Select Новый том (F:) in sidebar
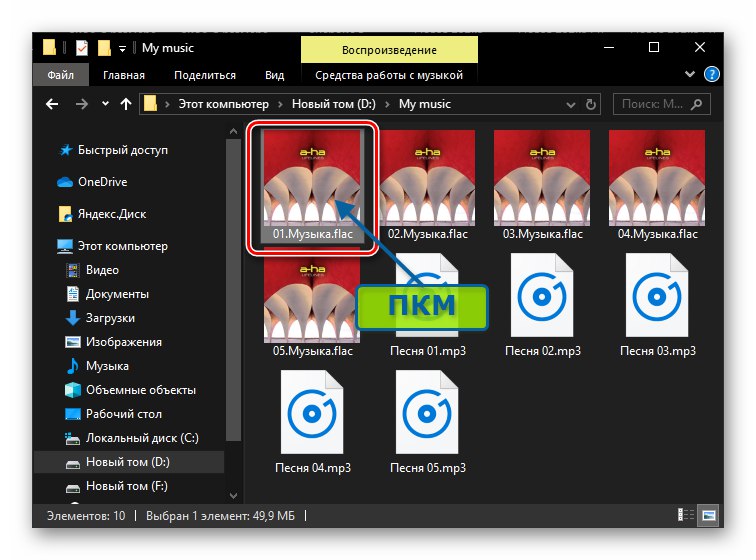This screenshot has height=560, width=756. click(127, 486)
